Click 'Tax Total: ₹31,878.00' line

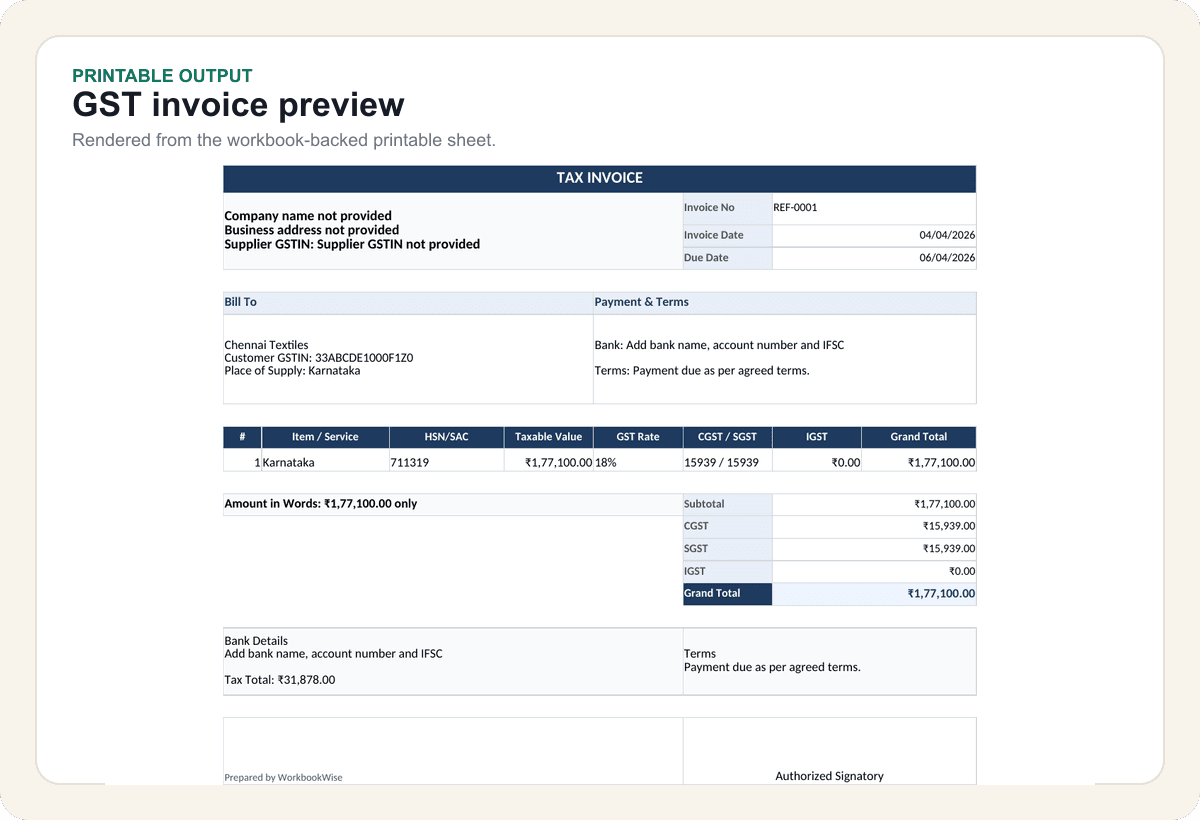(280, 680)
